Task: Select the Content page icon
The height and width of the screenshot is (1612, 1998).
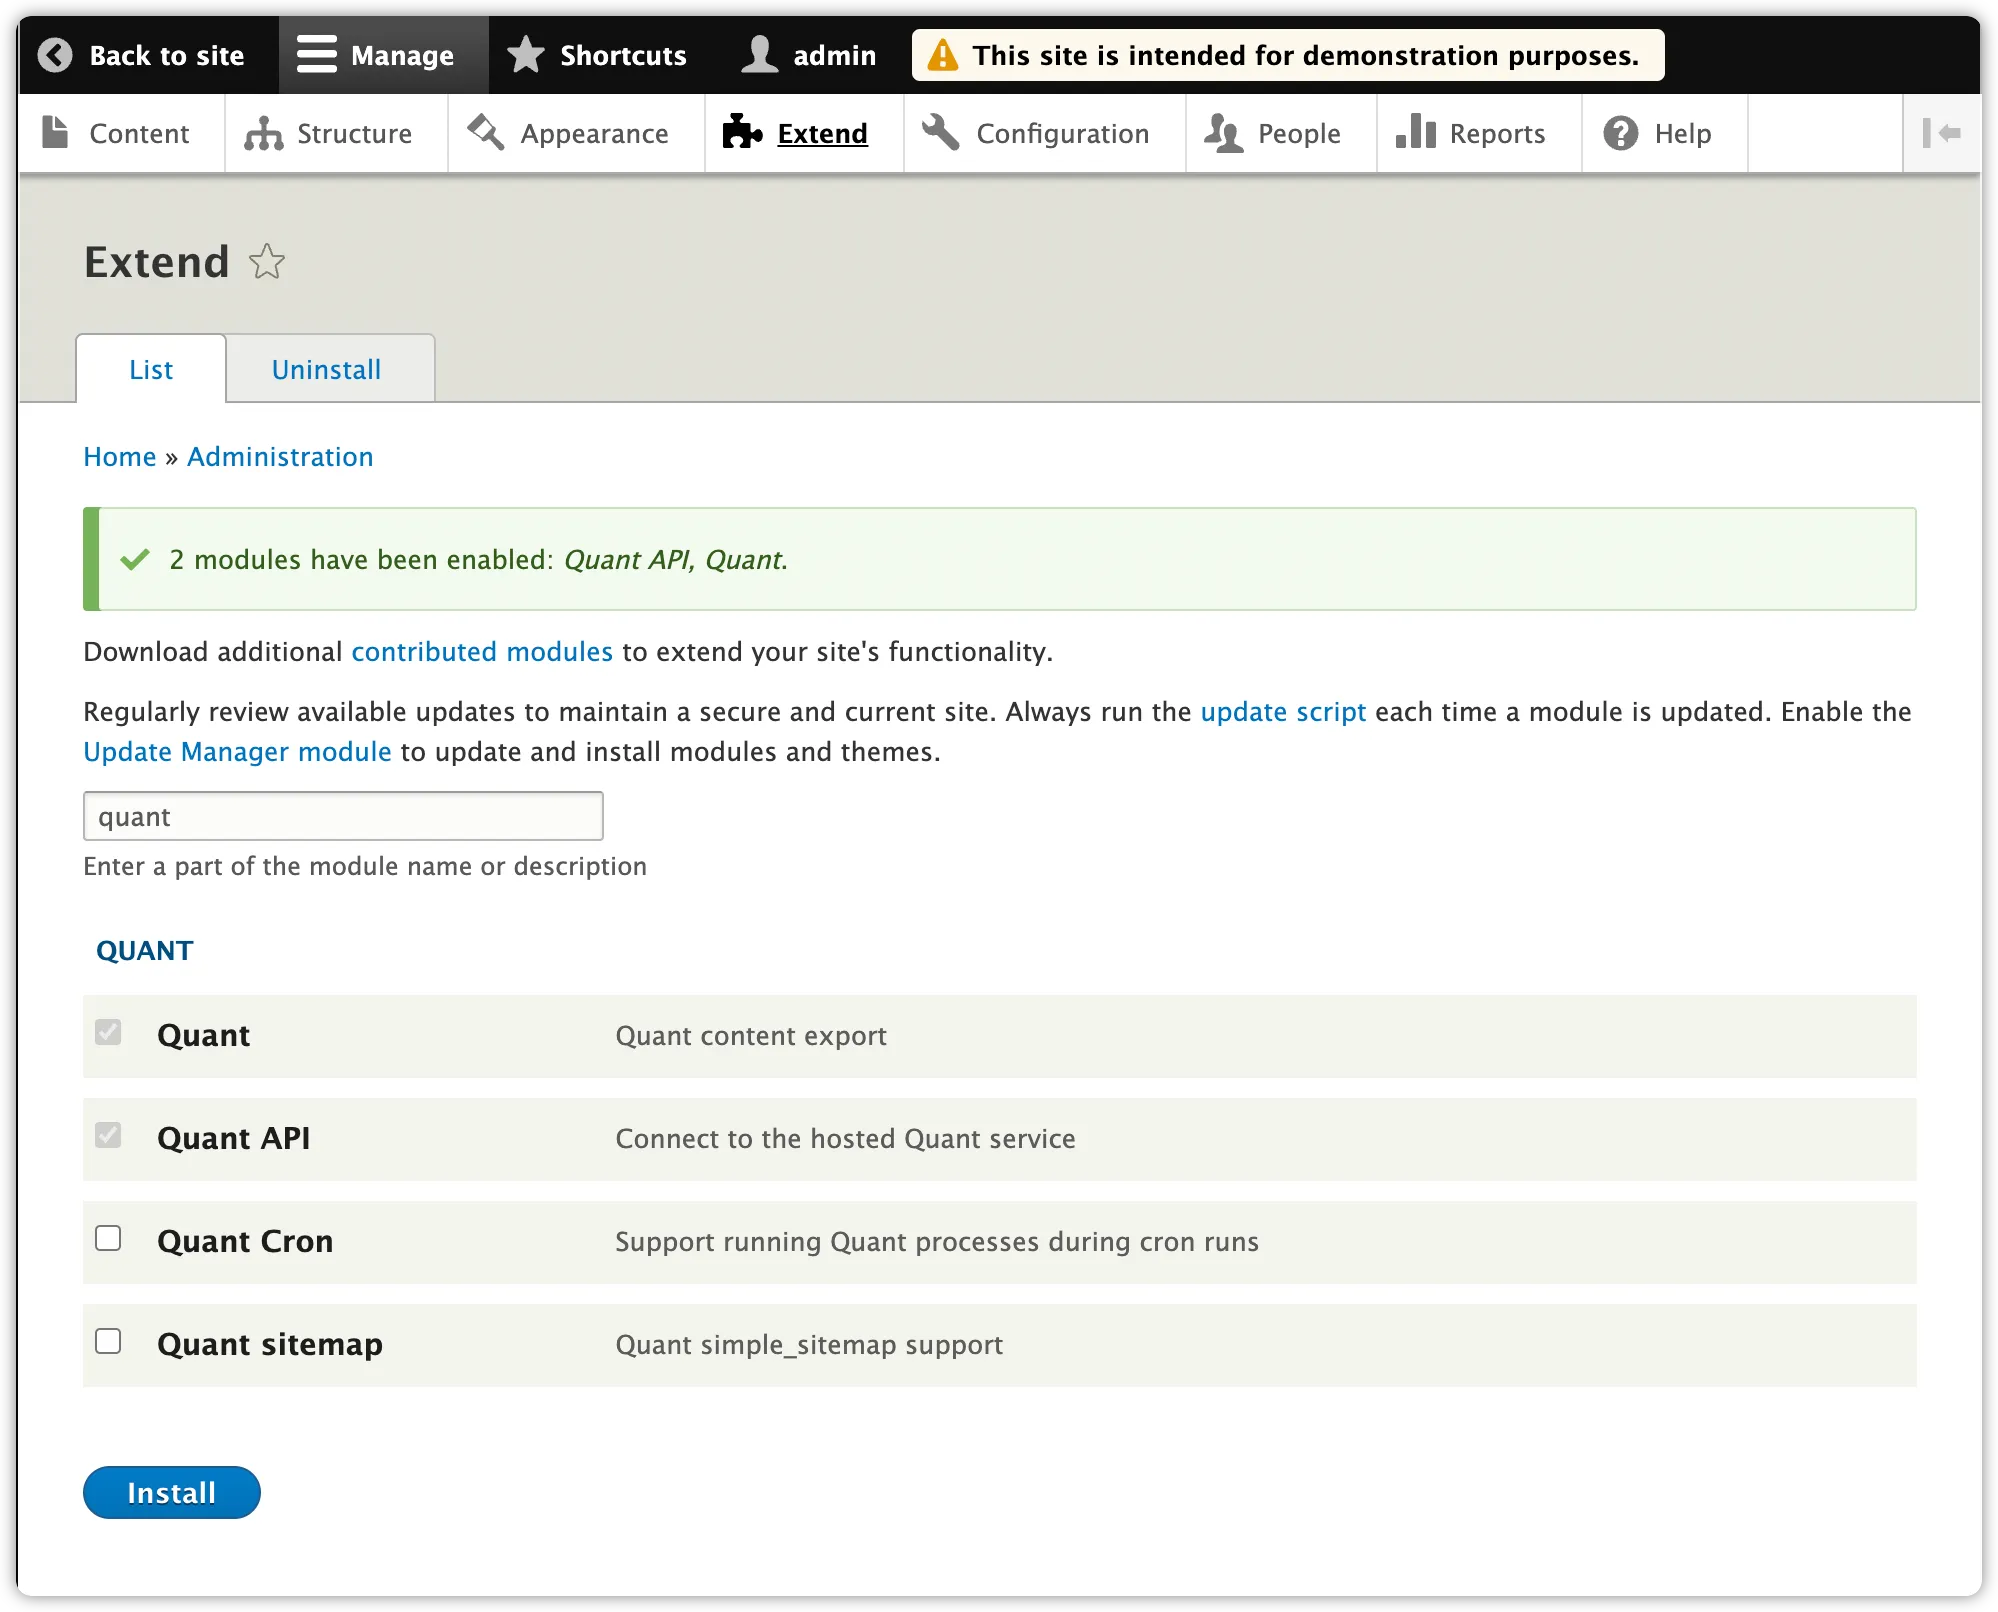Action: click(x=55, y=132)
